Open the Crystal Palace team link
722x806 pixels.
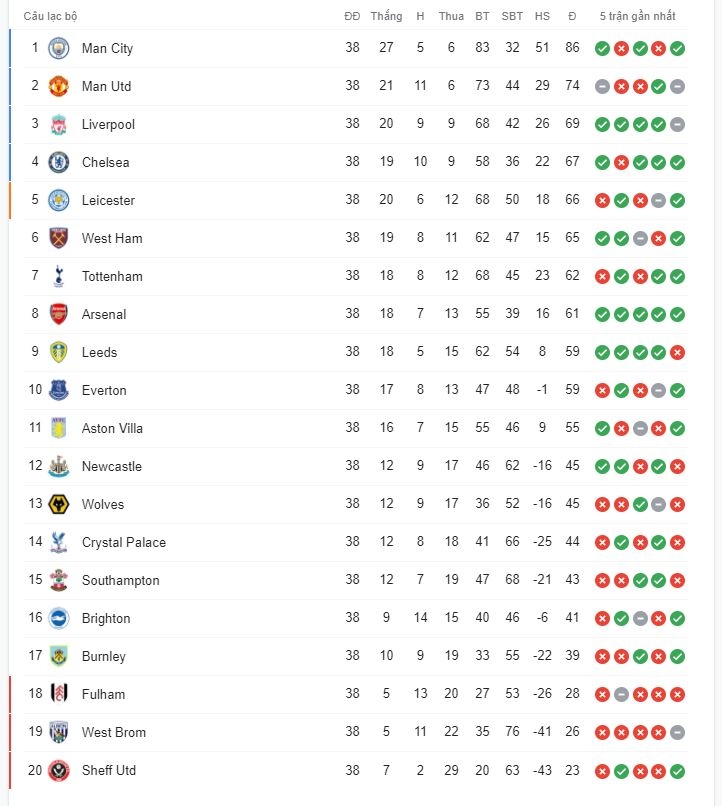[x=124, y=542]
